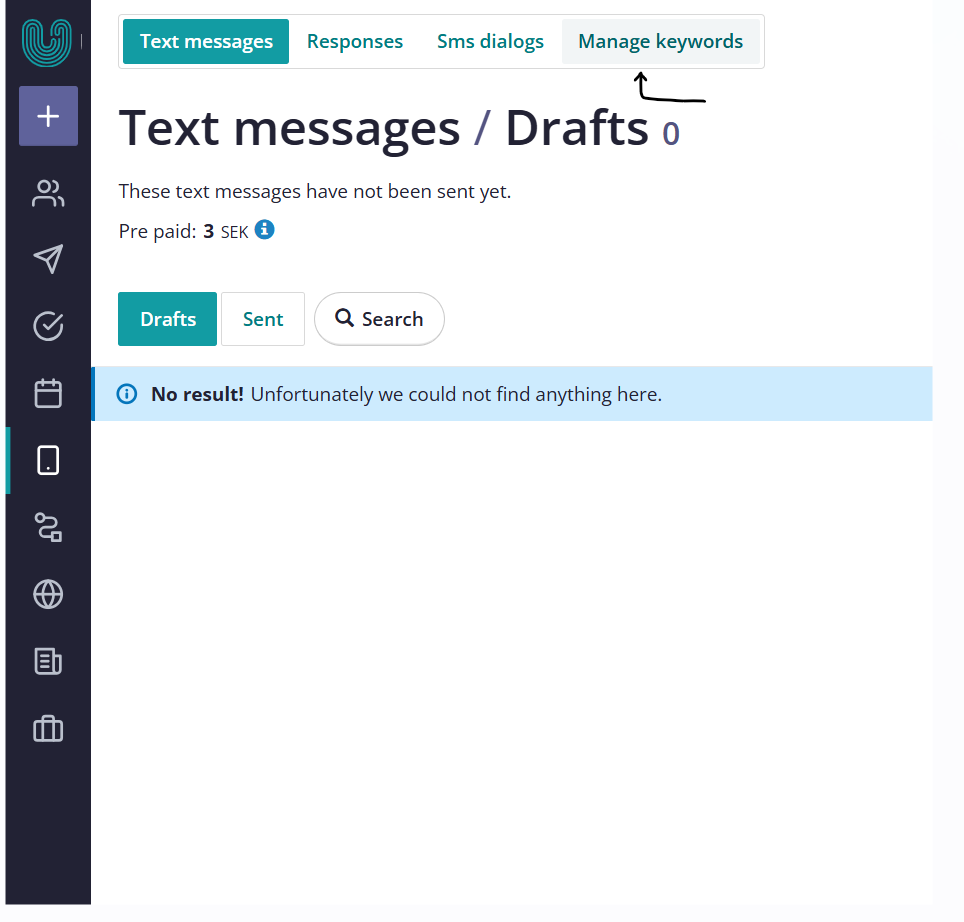Click "These text messages have not been sent yet."
Image resolution: width=964 pixels, height=922 pixels.
coord(315,191)
